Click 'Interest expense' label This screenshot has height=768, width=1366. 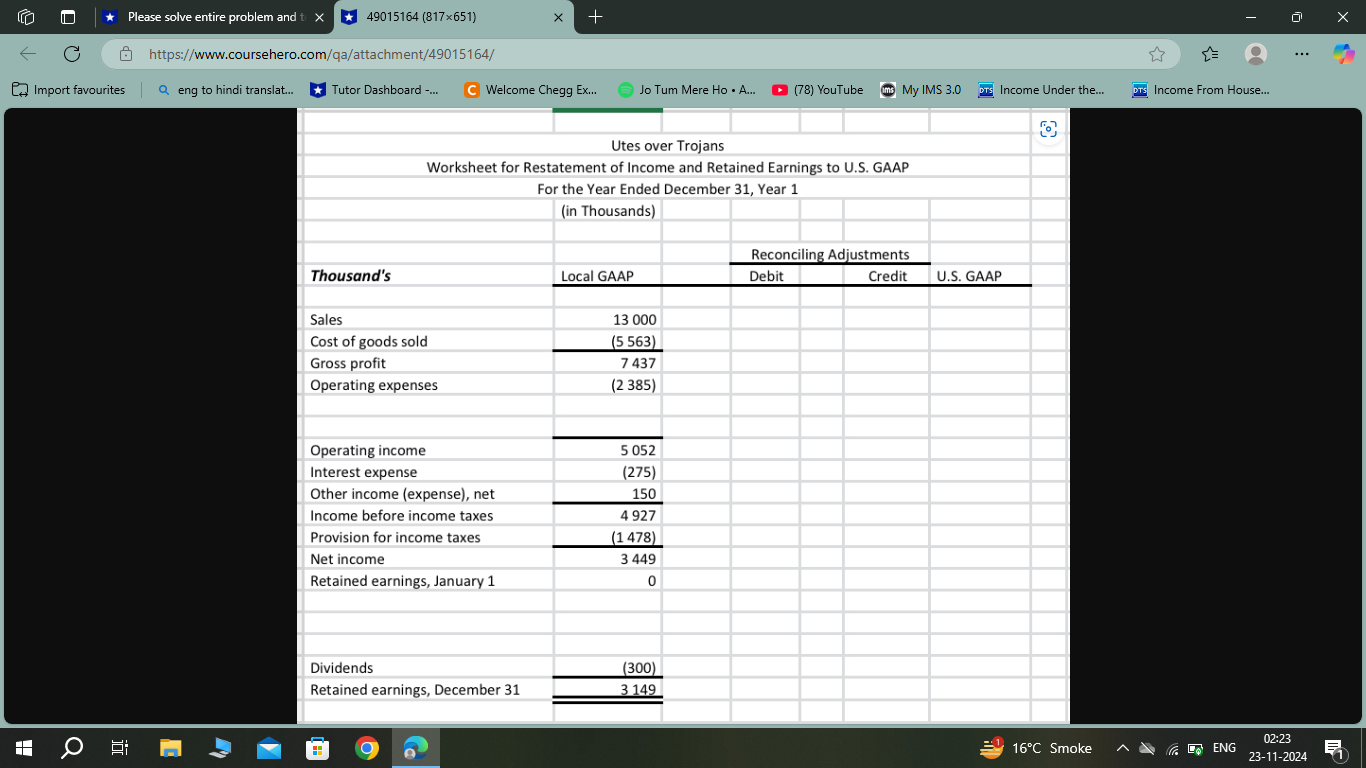coord(364,472)
